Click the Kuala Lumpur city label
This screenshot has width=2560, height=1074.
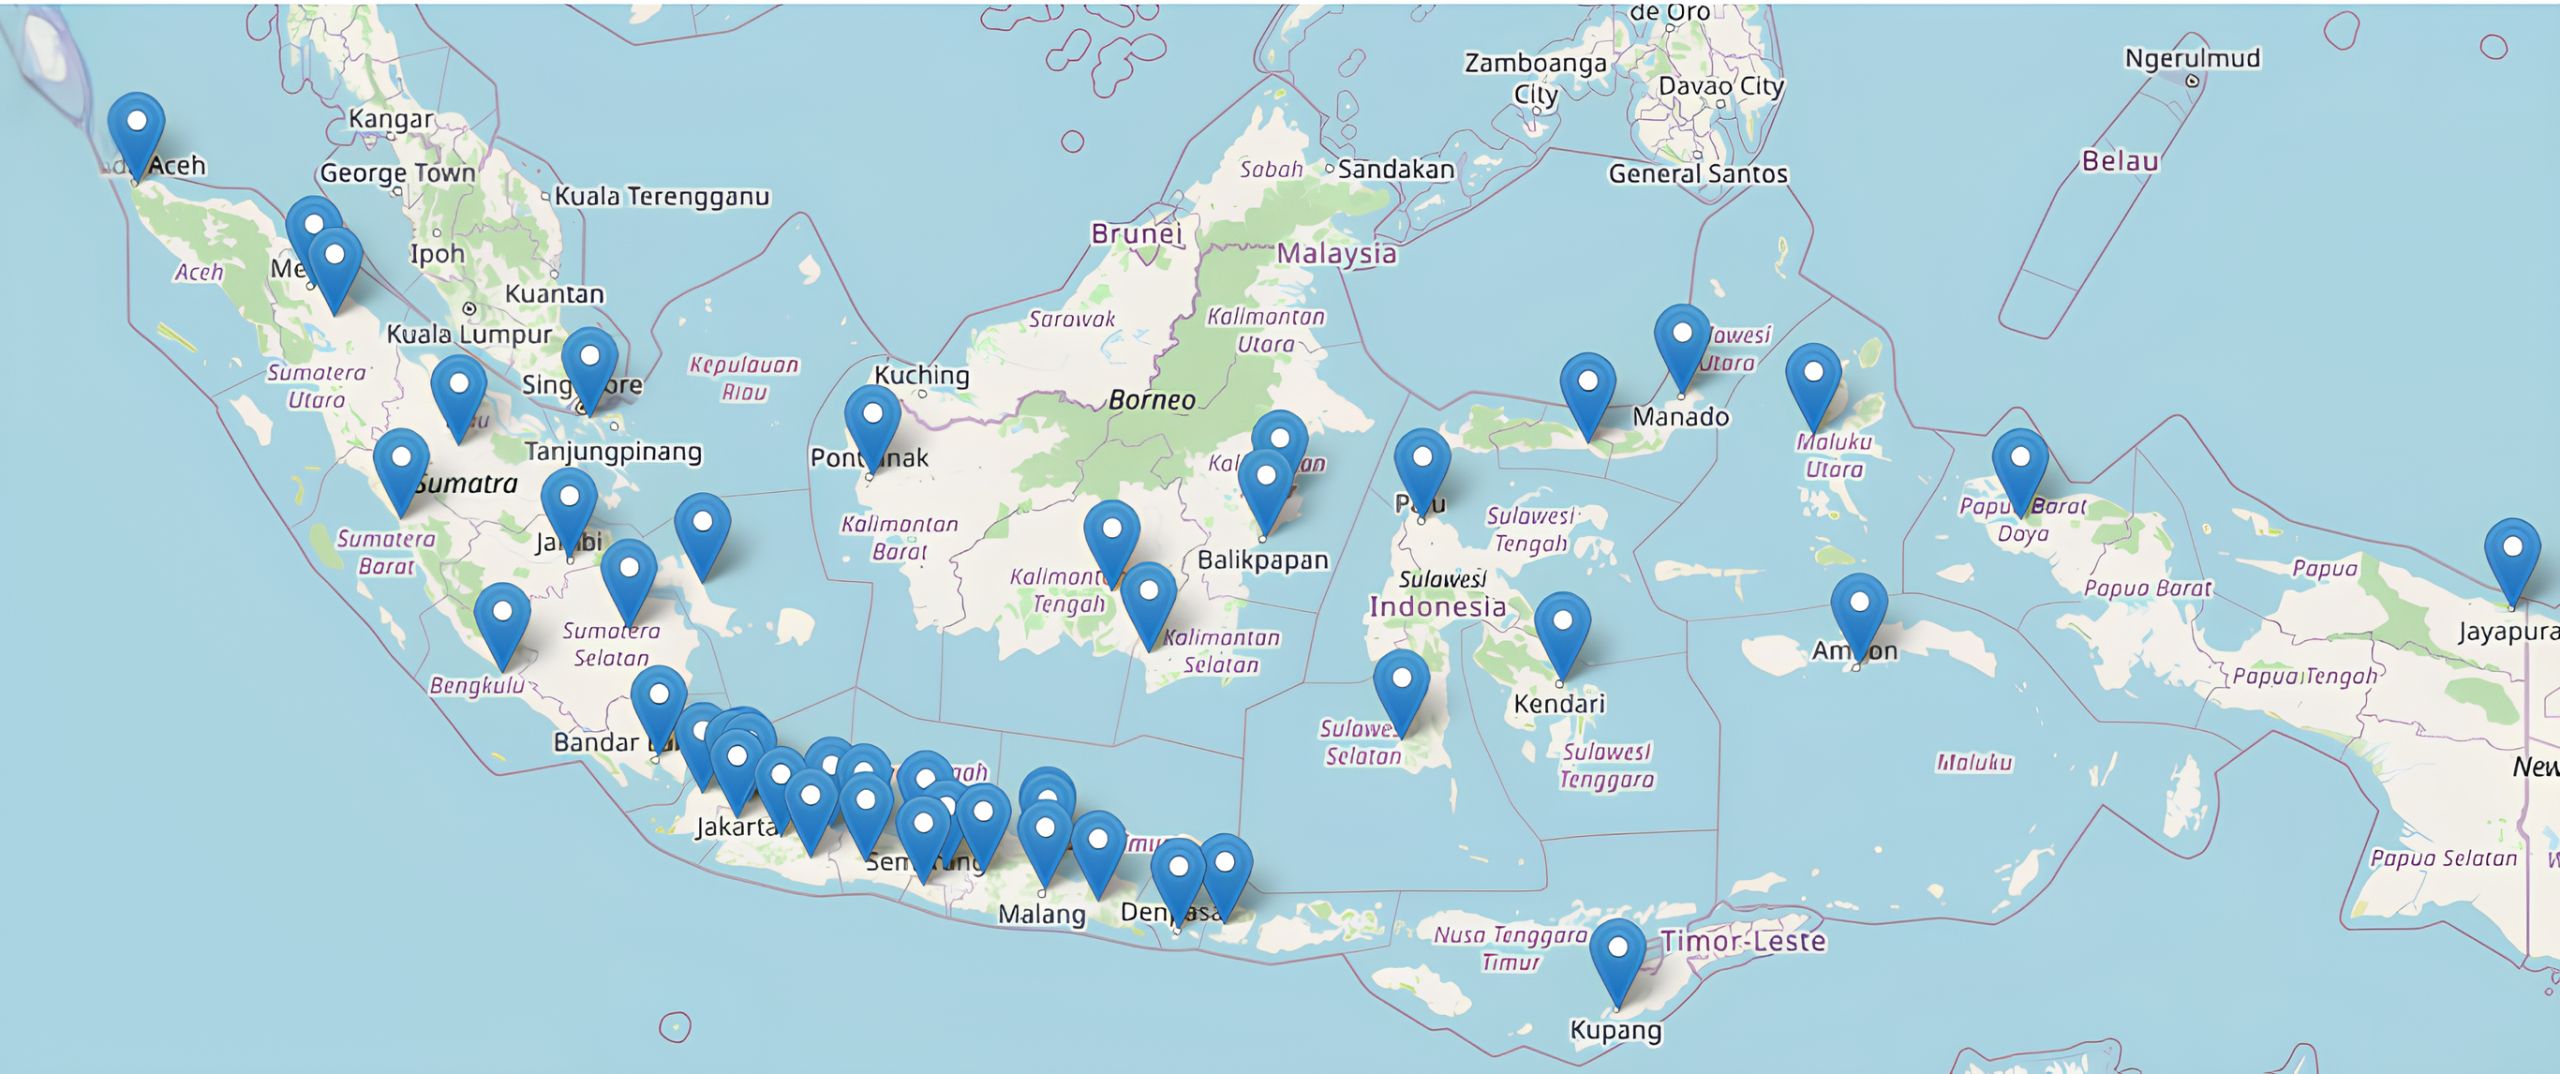pos(469,334)
